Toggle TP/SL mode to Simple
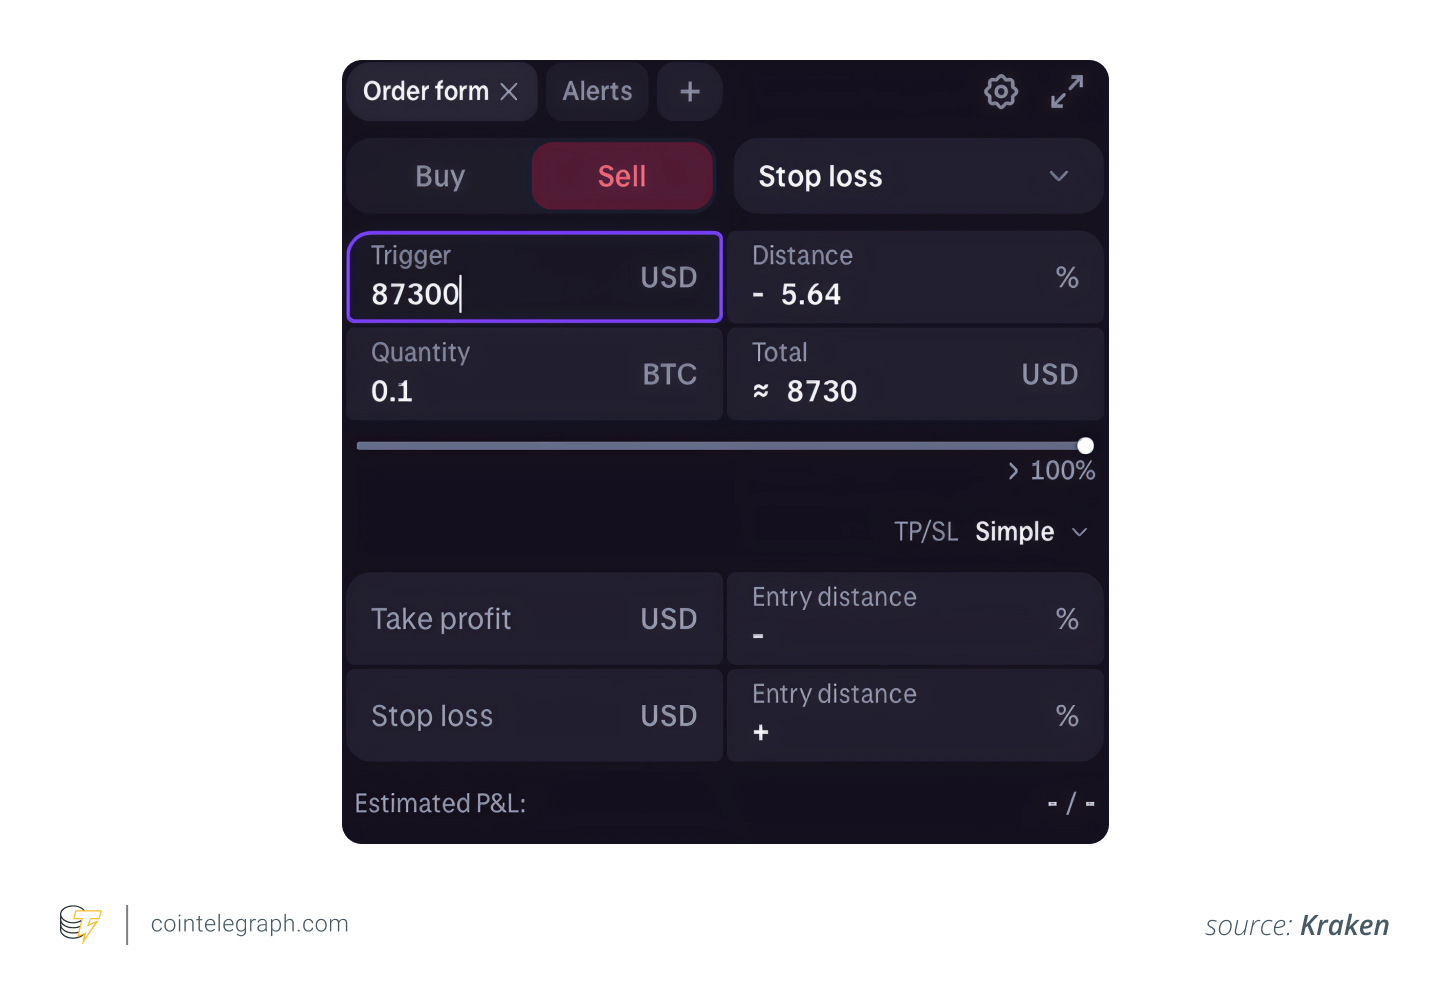Screen dimensions: 1450x1005 pyautogui.click(x=1014, y=531)
